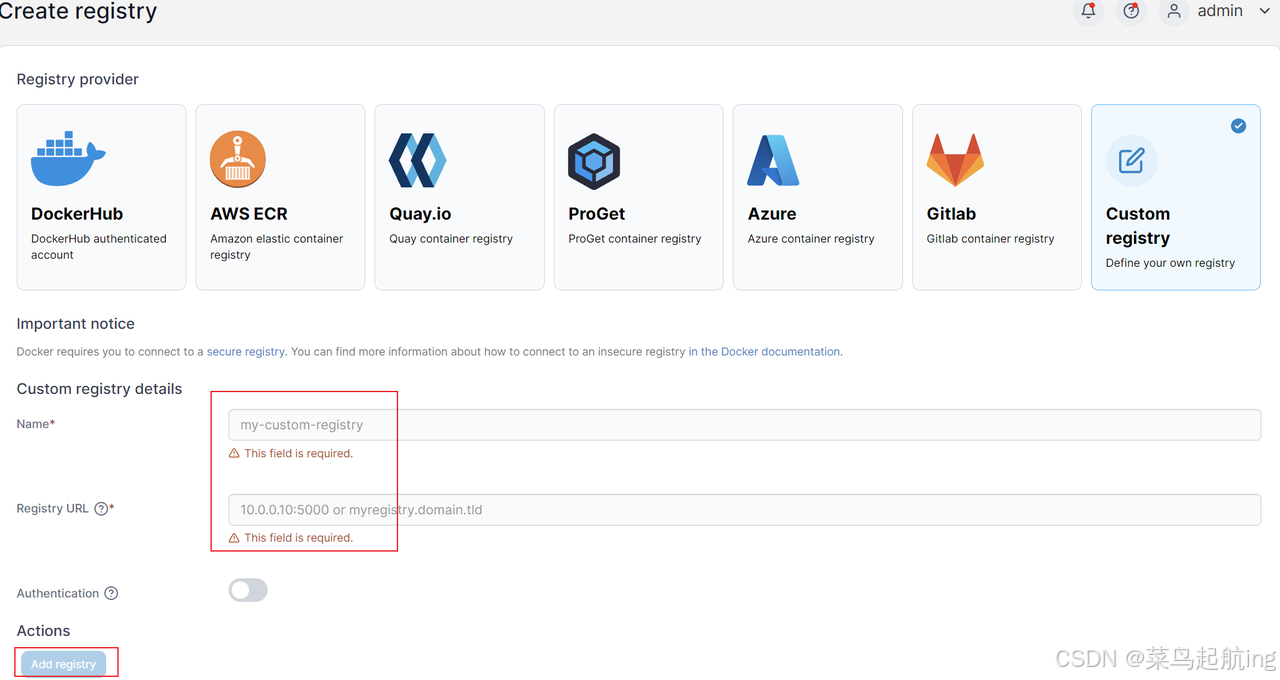Image resolution: width=1280 pixels, height=680 pixels.
Task: Select the Azure provider title
Action: (772, 214)
